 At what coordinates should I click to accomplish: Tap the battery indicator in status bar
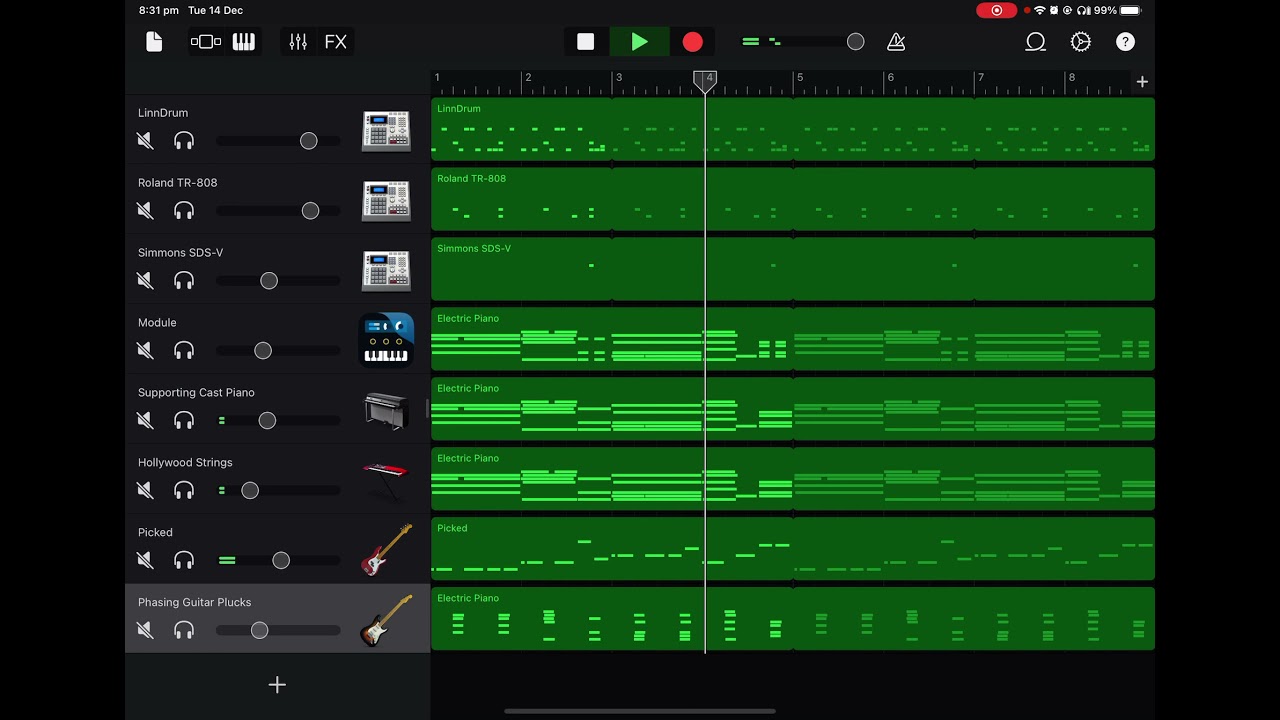[x=1130, y=10]
